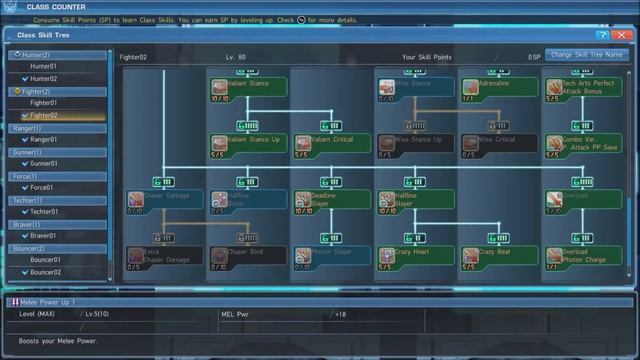Click the unlock indicator above Deadline Slayer
Image resolution: width=640 pixels, height=360 pixels.
(331, 182)
